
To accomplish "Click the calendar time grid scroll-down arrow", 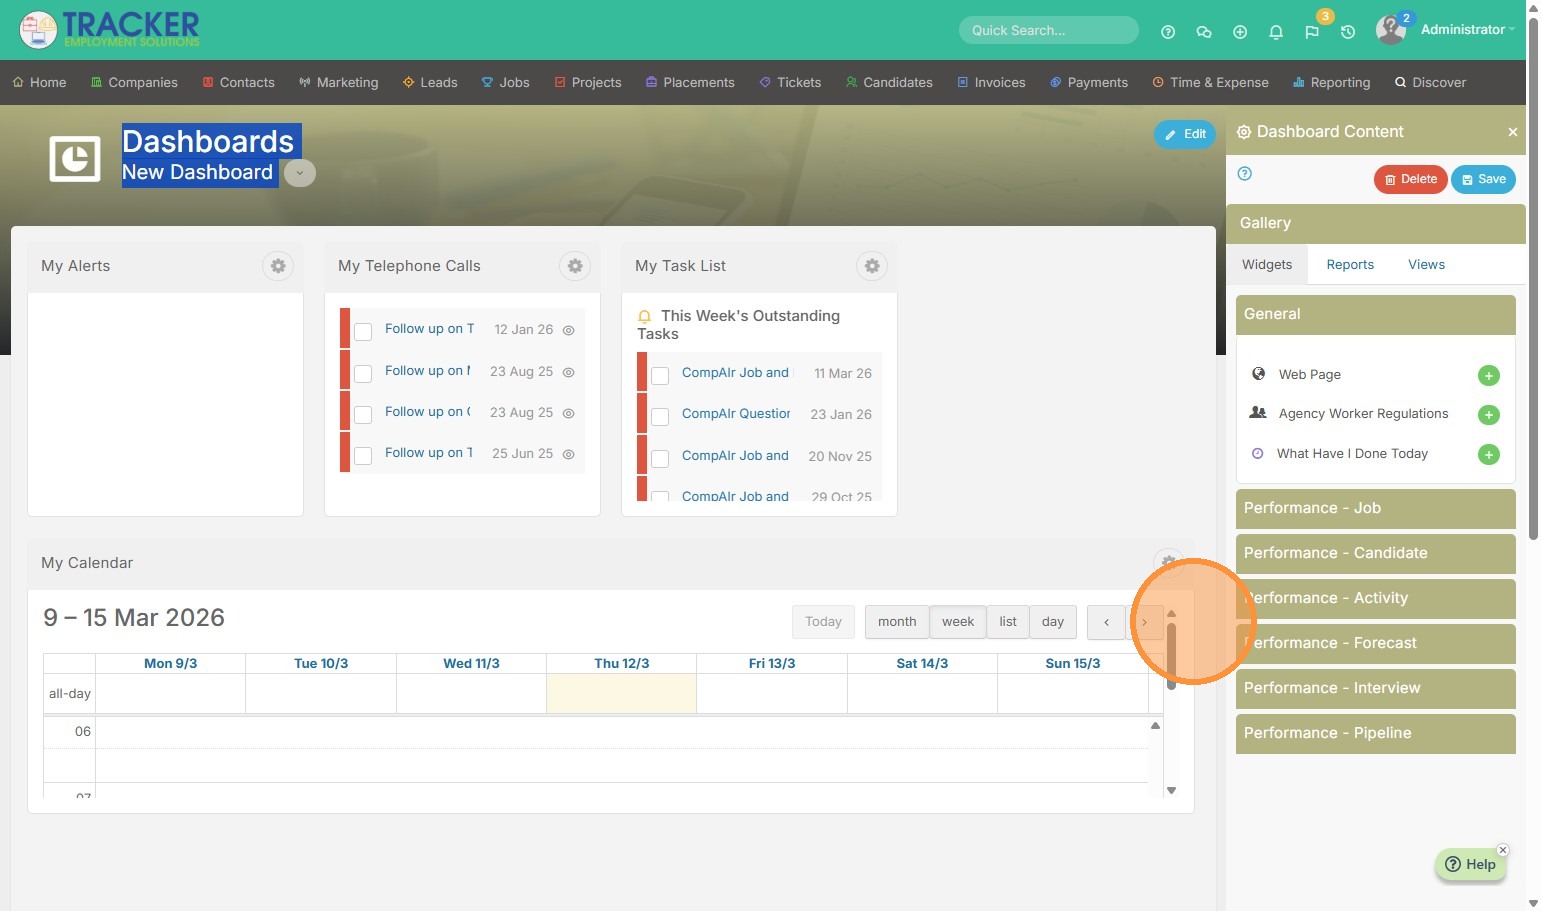I will tap(1171, 790).
